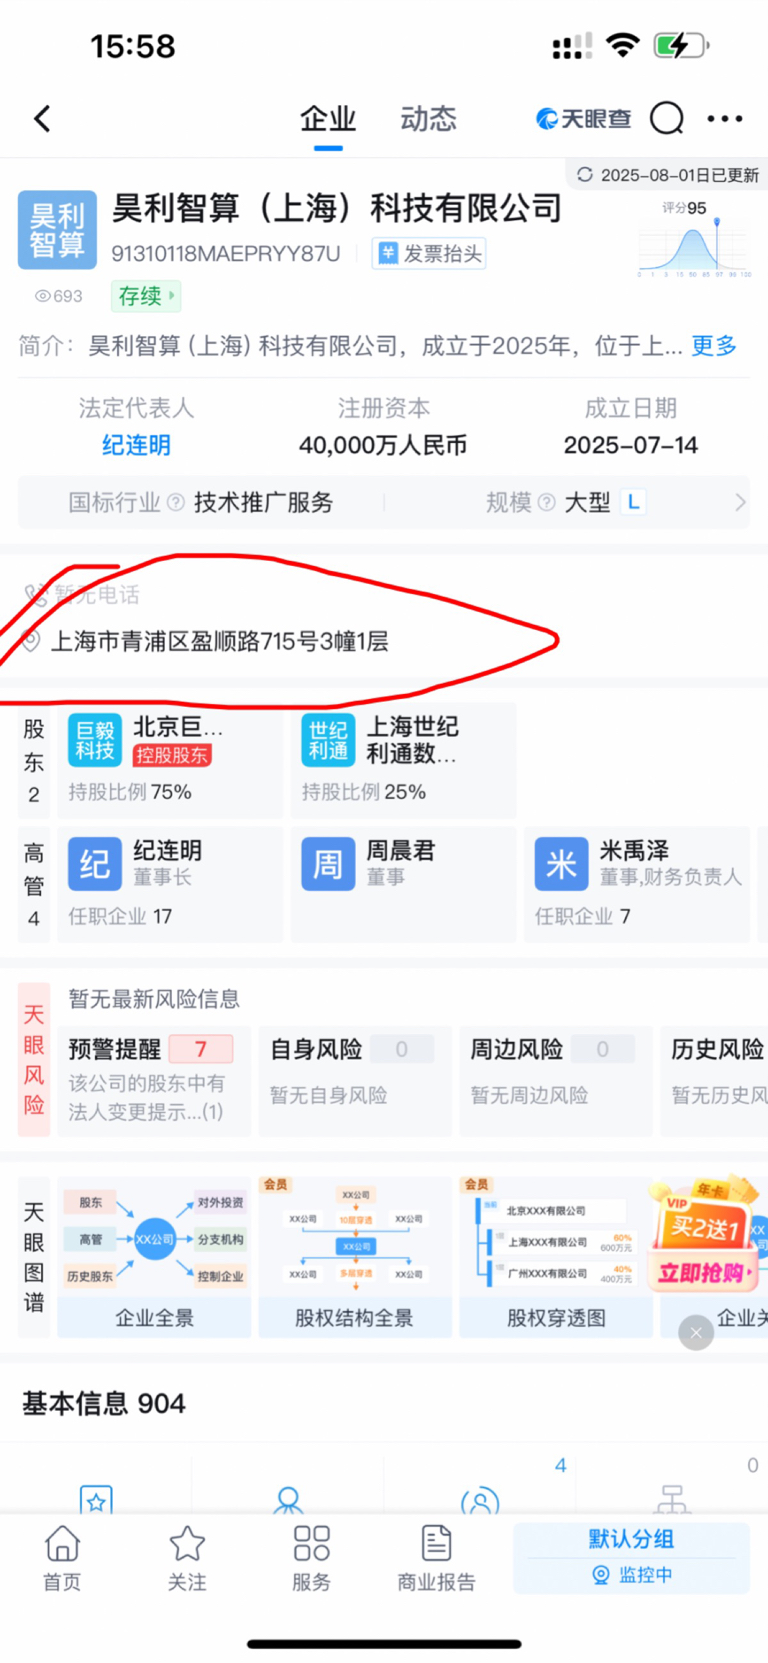
Task: Open the 预警提醒 7 risk card
Action: click(x=154, y=1081)
